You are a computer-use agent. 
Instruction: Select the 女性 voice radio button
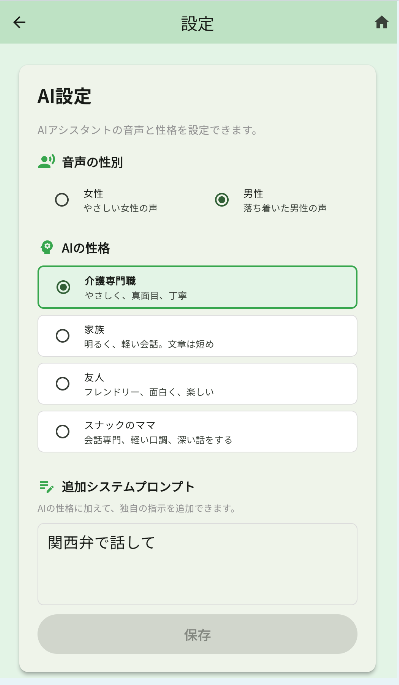(x=62, y=200)
